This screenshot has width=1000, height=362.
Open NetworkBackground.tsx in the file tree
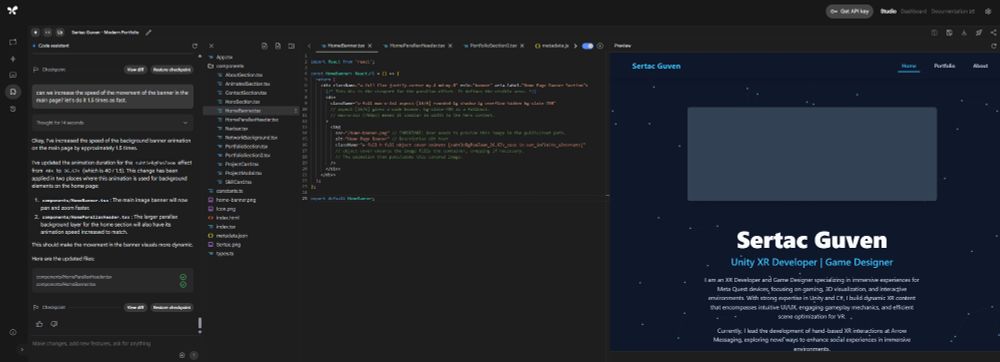(251, 137)
